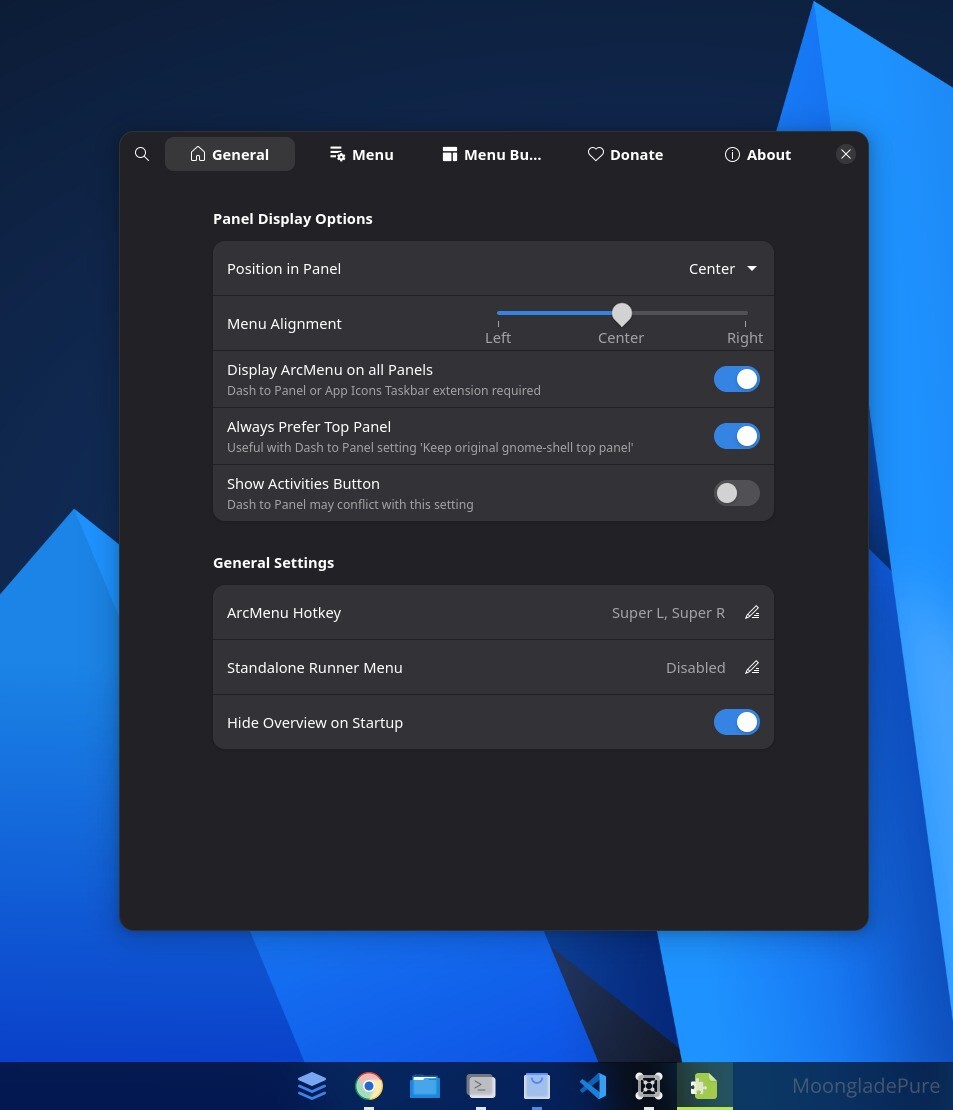Viewport: 953px width, 1110px height.
Task: Launch Visual Studio Code from taskbar
Action: click(593, 1085)
